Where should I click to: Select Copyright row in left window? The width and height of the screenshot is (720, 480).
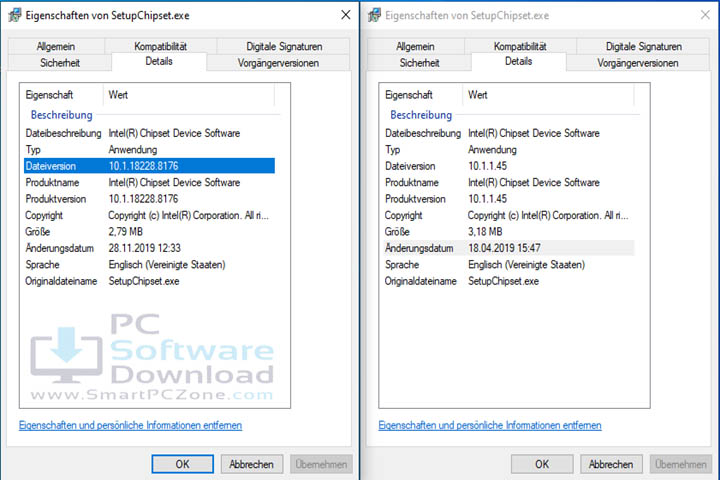[149, 215]
